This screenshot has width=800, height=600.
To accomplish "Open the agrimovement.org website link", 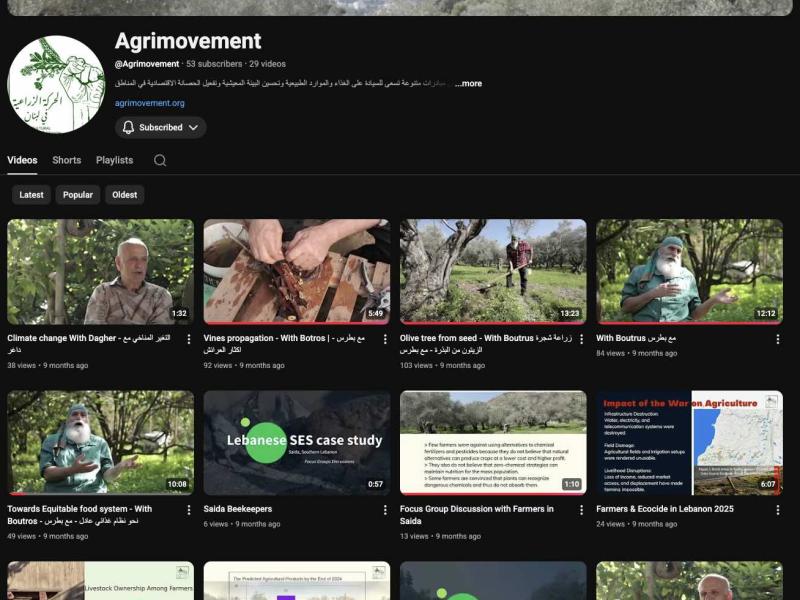I will (x=150, y=103).
